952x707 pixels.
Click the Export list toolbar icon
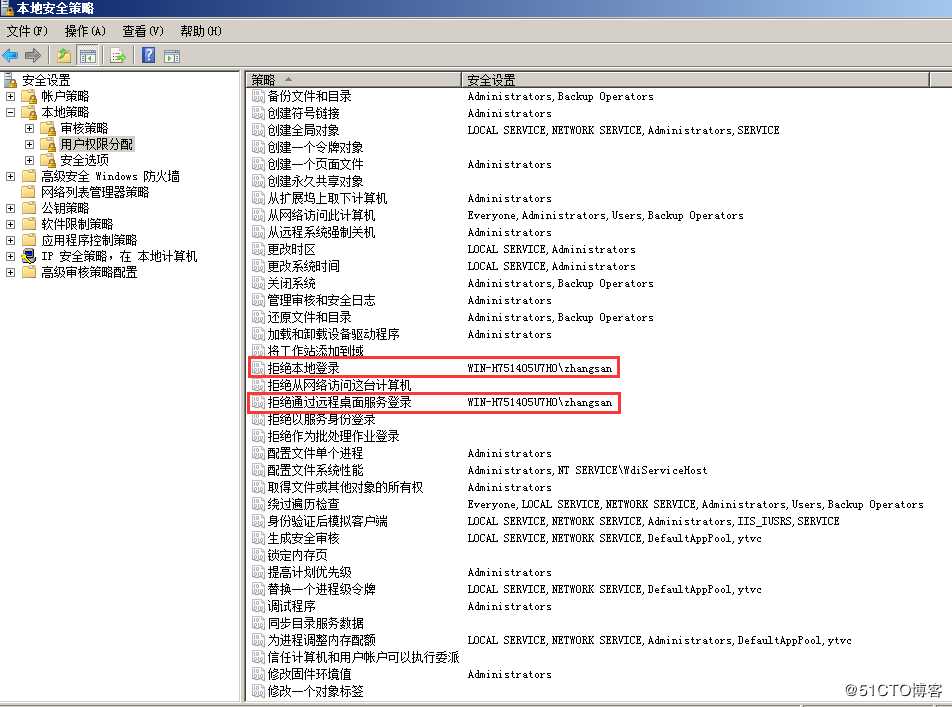[x=118, y=56]
